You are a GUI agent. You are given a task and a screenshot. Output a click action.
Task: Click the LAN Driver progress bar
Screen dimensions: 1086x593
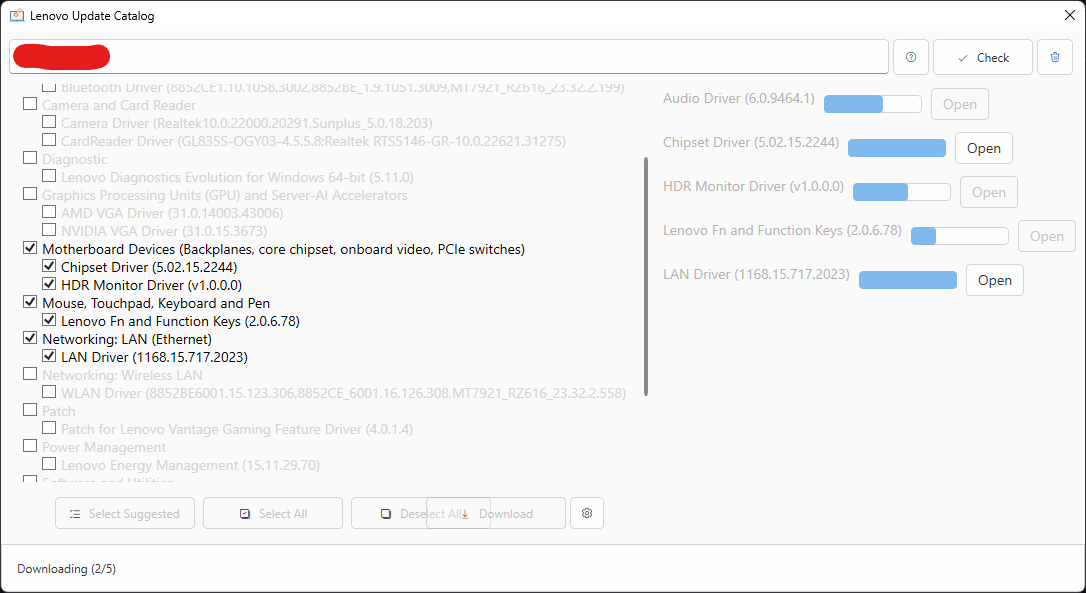tap(908, 281)
